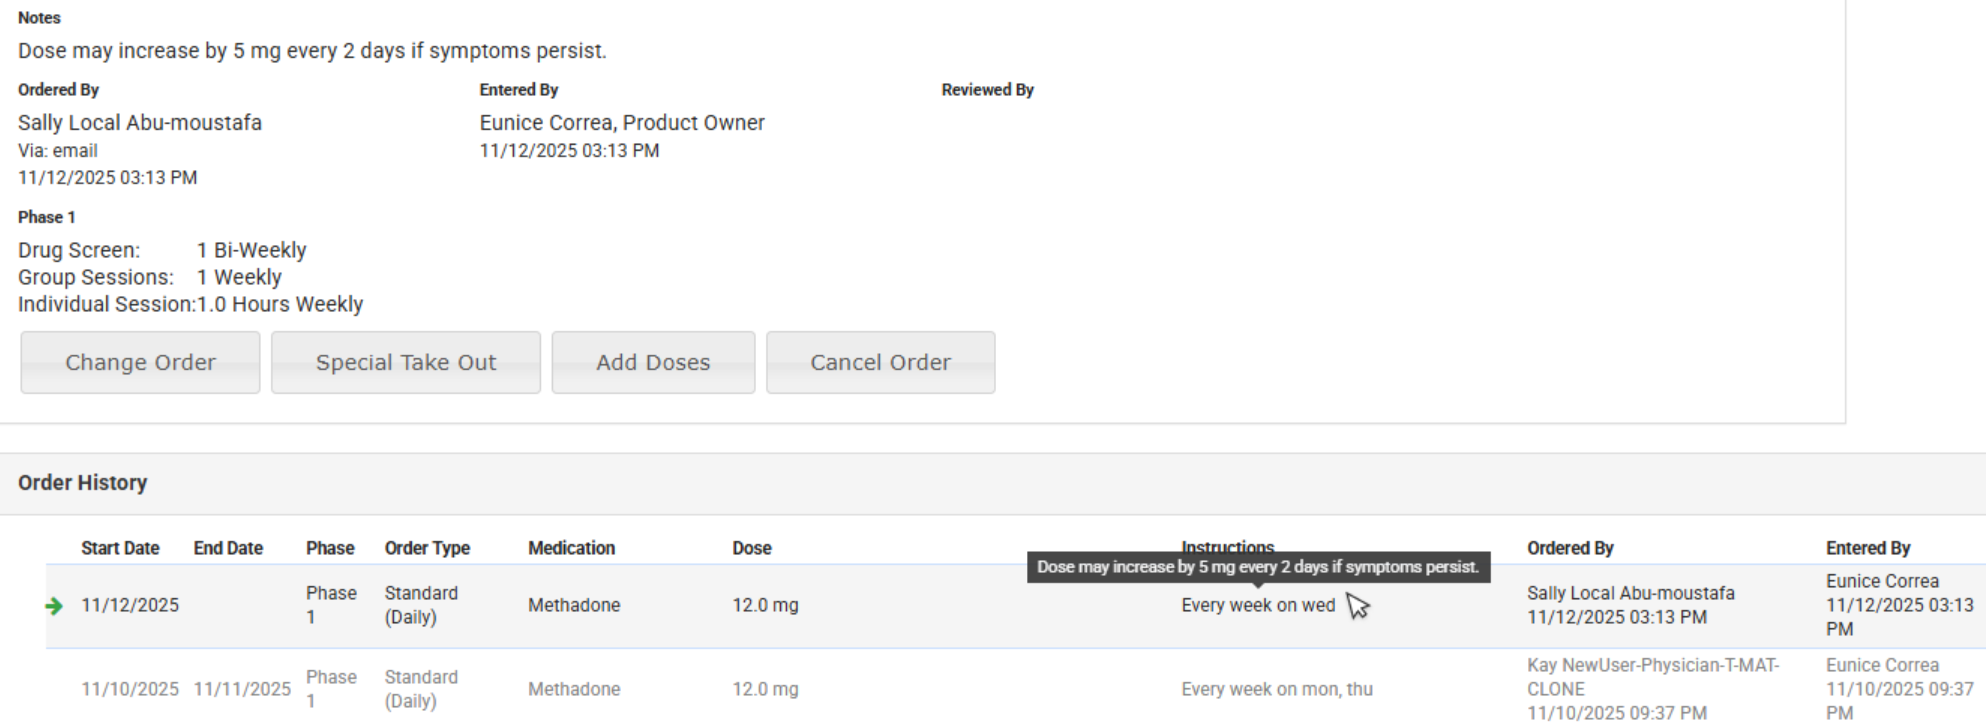Image resolution: width=1986 pixels, height=727 pixels.
Task: Open the Special Take Out dialog
Action: point(405,363)
